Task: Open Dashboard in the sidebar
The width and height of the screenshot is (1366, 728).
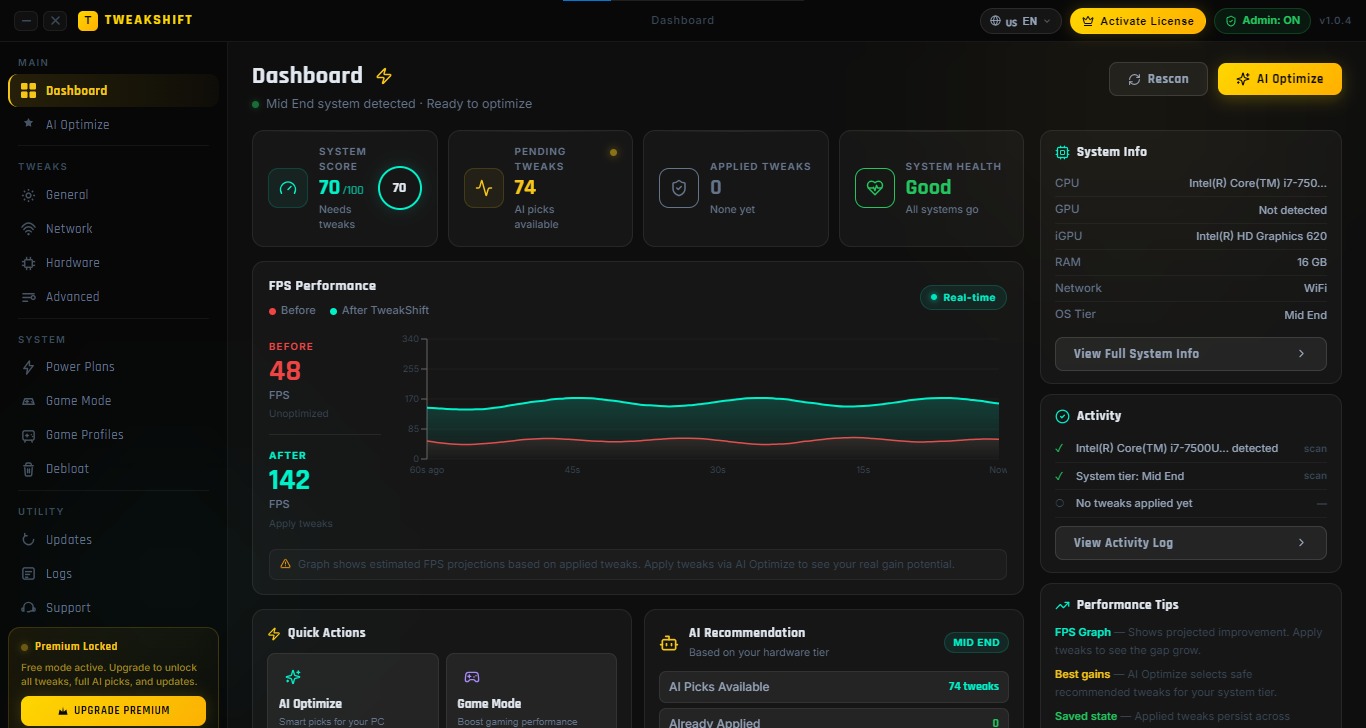Action: 113,90
